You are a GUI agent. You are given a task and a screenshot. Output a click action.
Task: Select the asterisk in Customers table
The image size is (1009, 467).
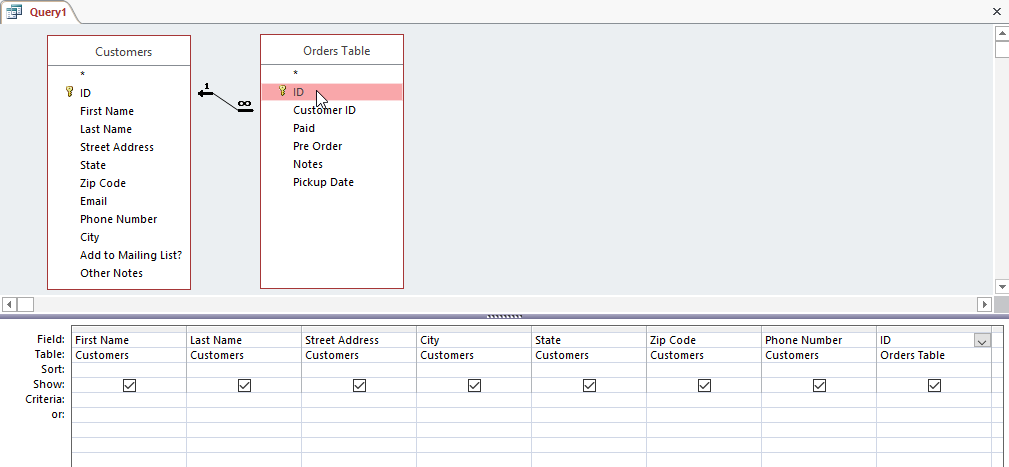tap(82, 75)
